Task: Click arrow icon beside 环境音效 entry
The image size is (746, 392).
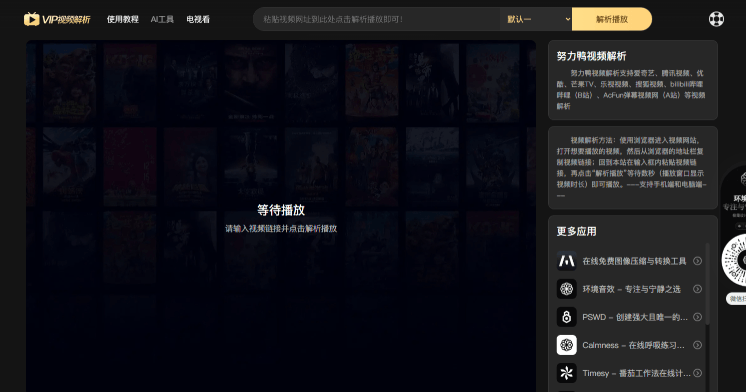Action: tap(697, 289)
